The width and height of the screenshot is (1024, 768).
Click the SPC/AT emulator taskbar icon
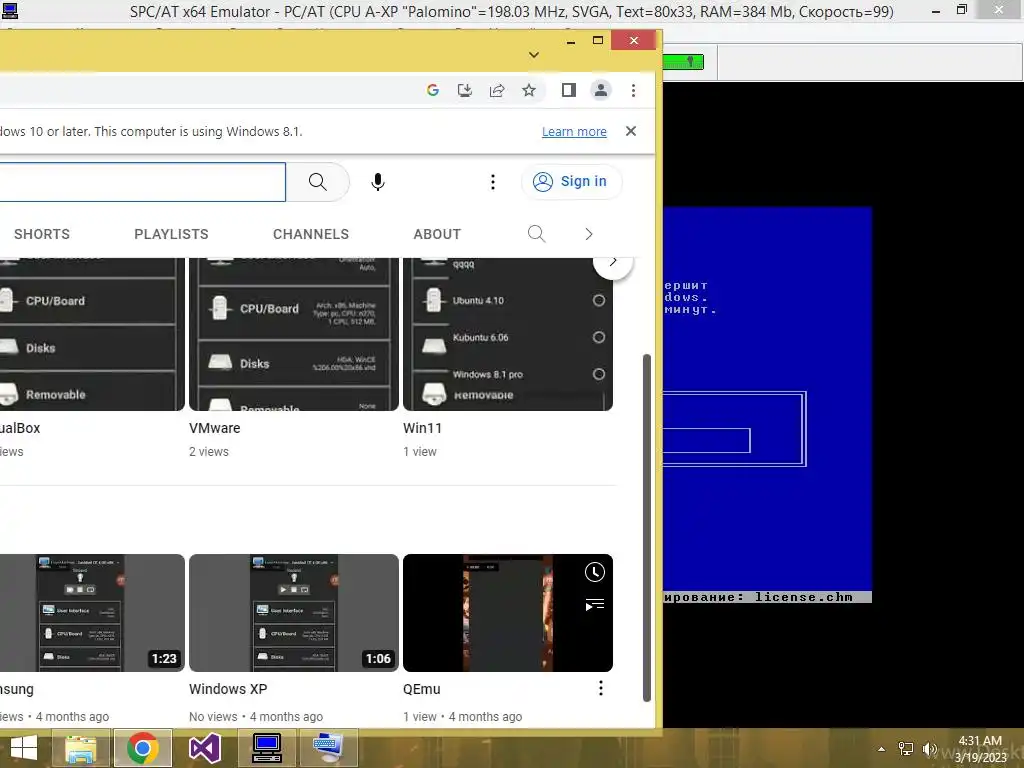click(x=266, y=748)
